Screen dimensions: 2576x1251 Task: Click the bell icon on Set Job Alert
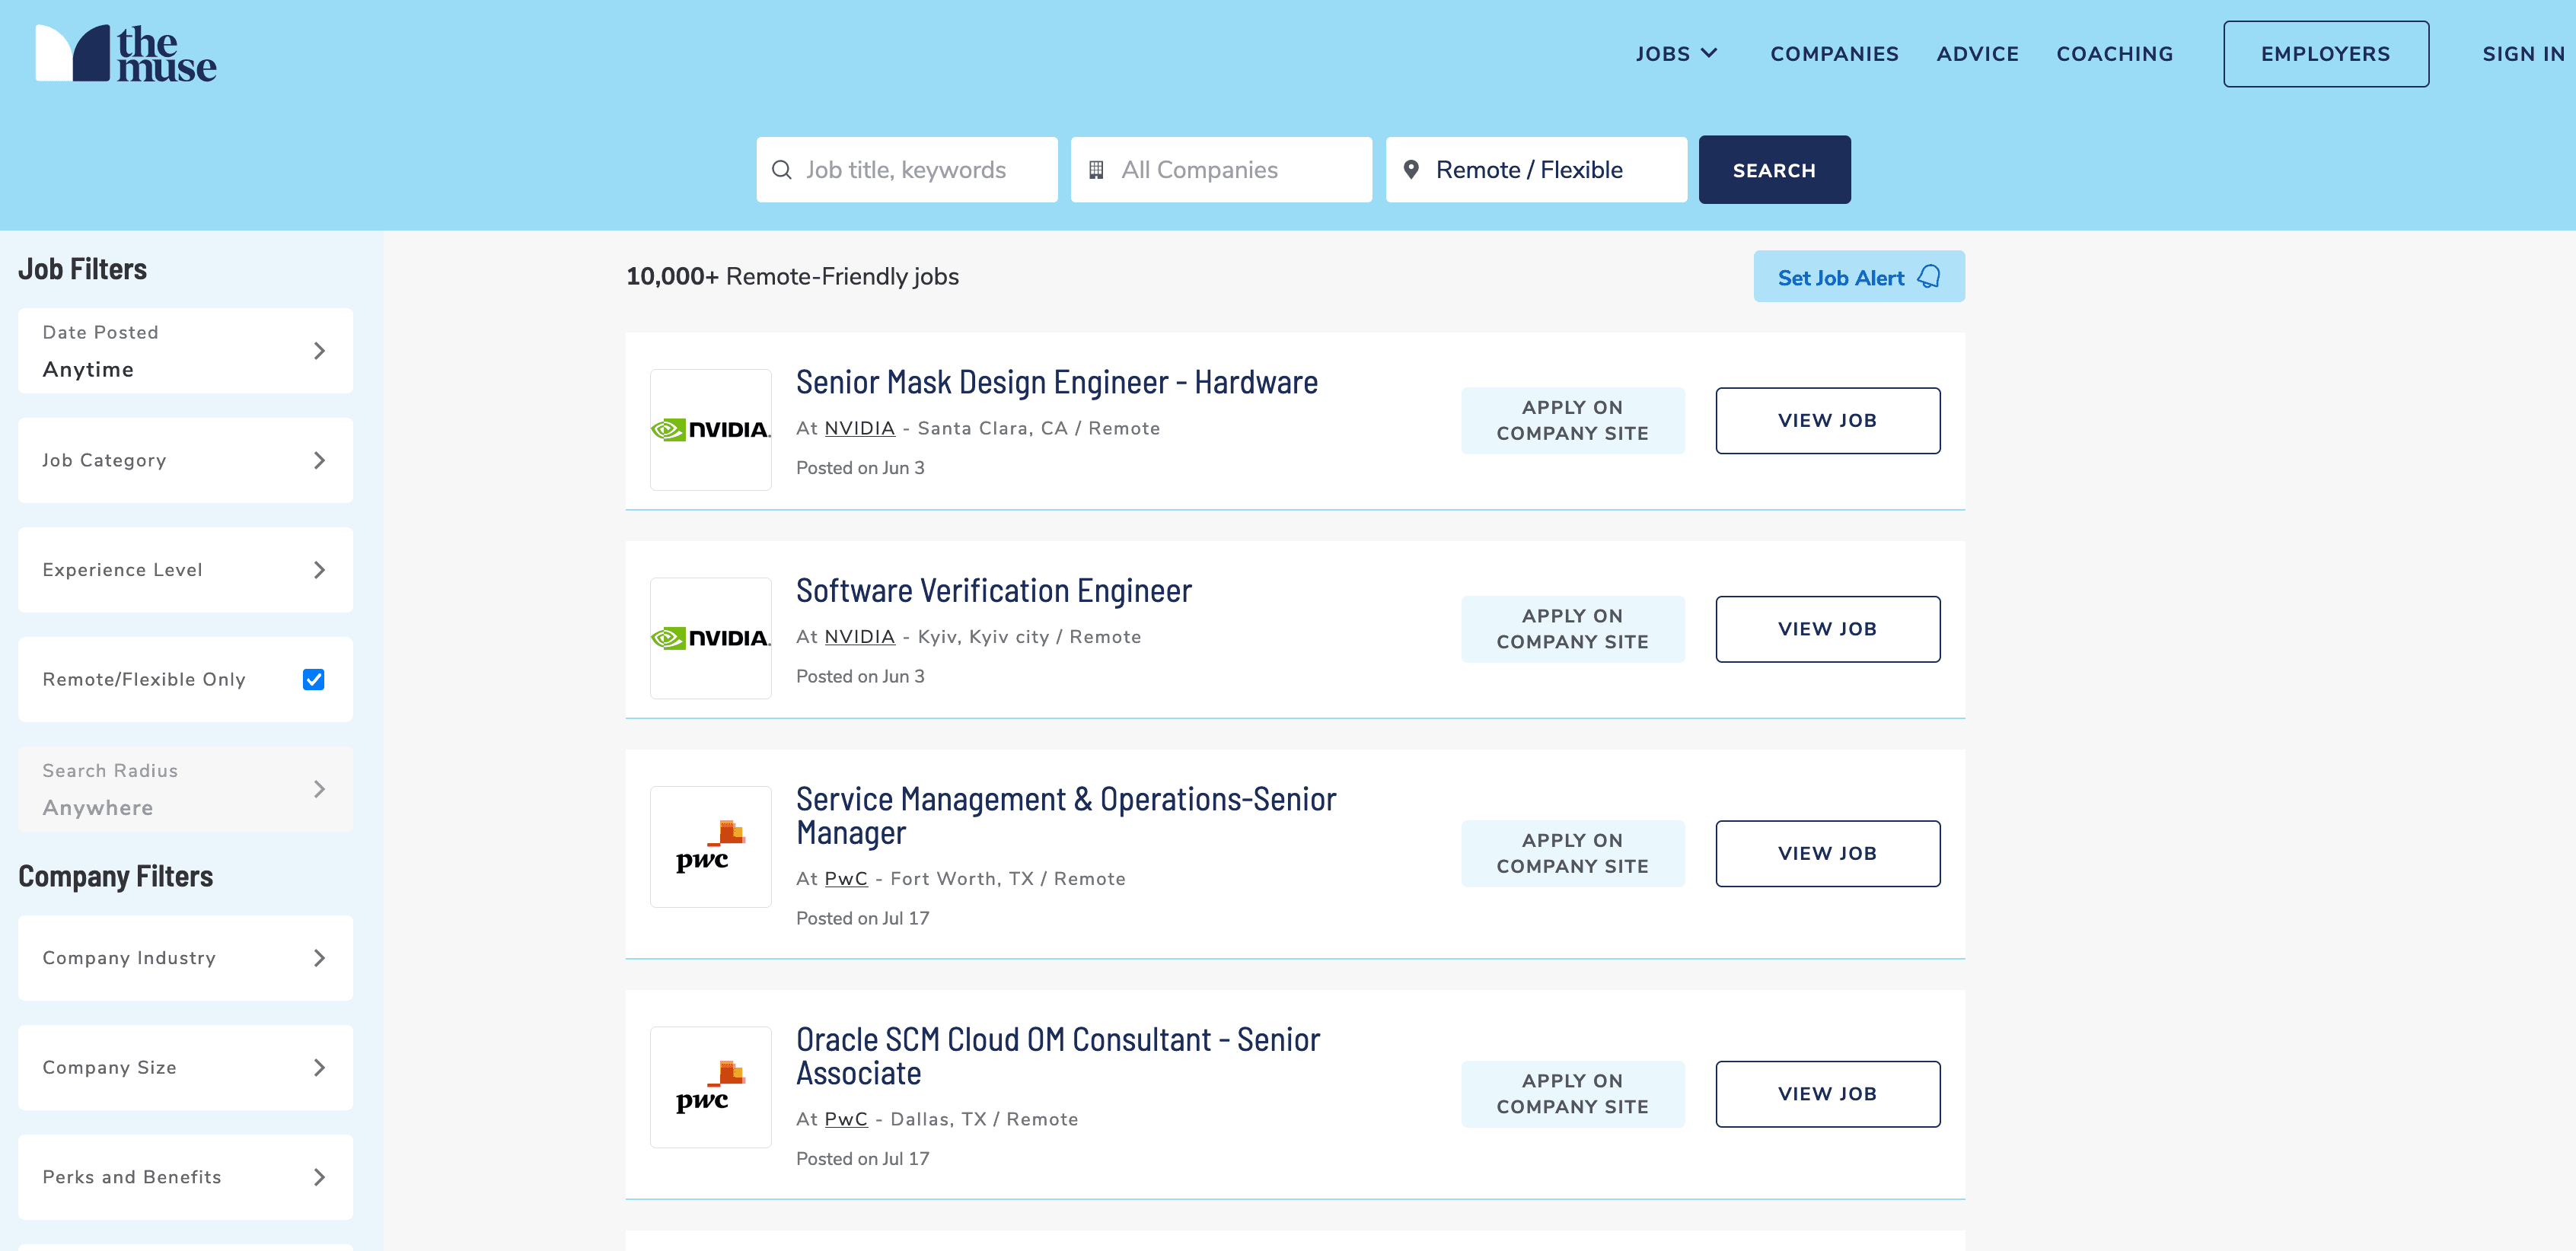pos(1929,277)
